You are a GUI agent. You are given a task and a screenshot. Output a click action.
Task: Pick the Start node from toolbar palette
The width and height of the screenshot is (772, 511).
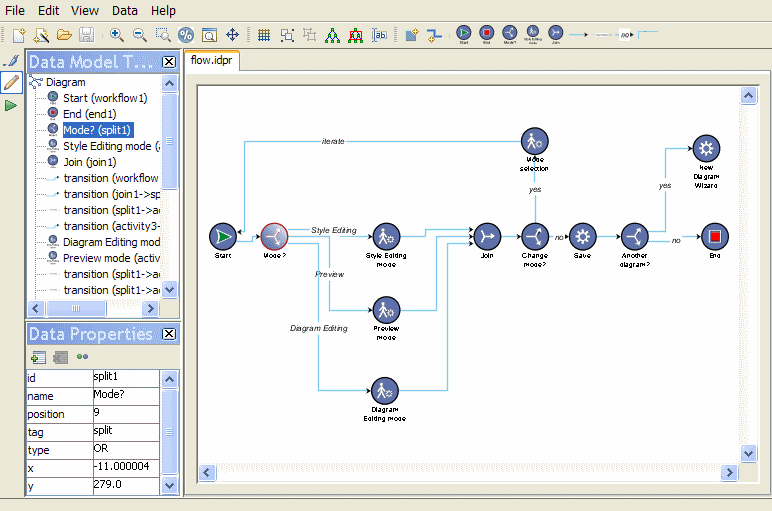(x=464, y=34)
